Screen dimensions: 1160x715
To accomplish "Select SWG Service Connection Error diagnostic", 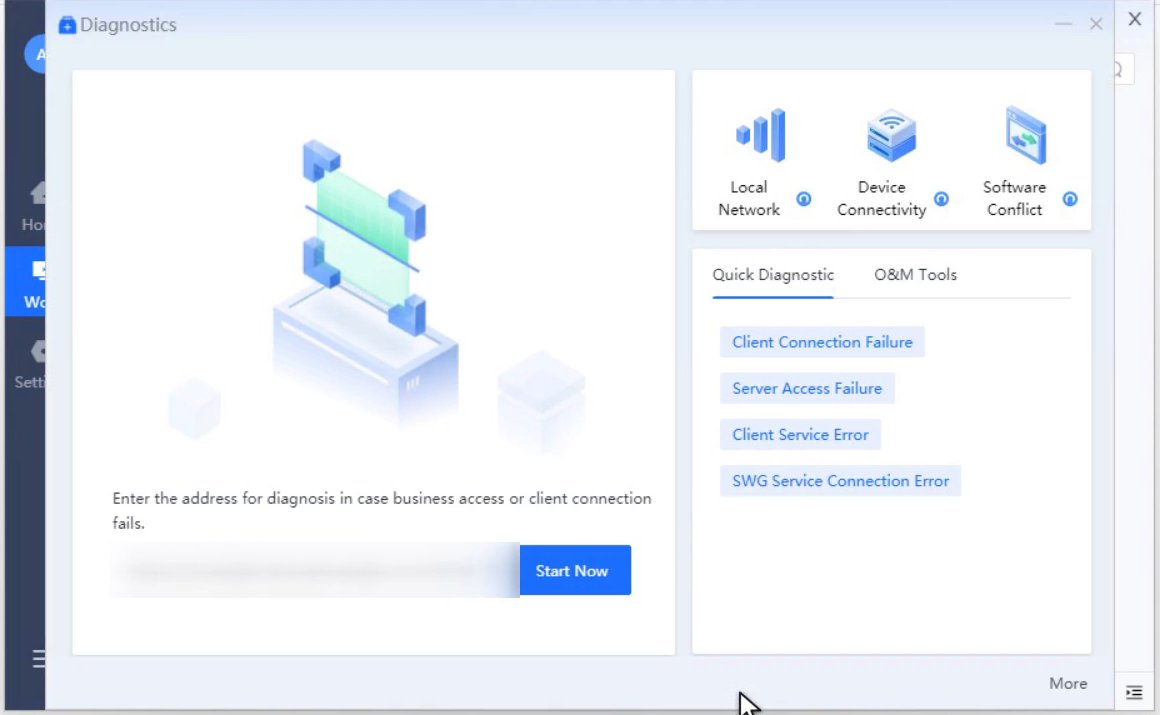I will coord(840,481).
